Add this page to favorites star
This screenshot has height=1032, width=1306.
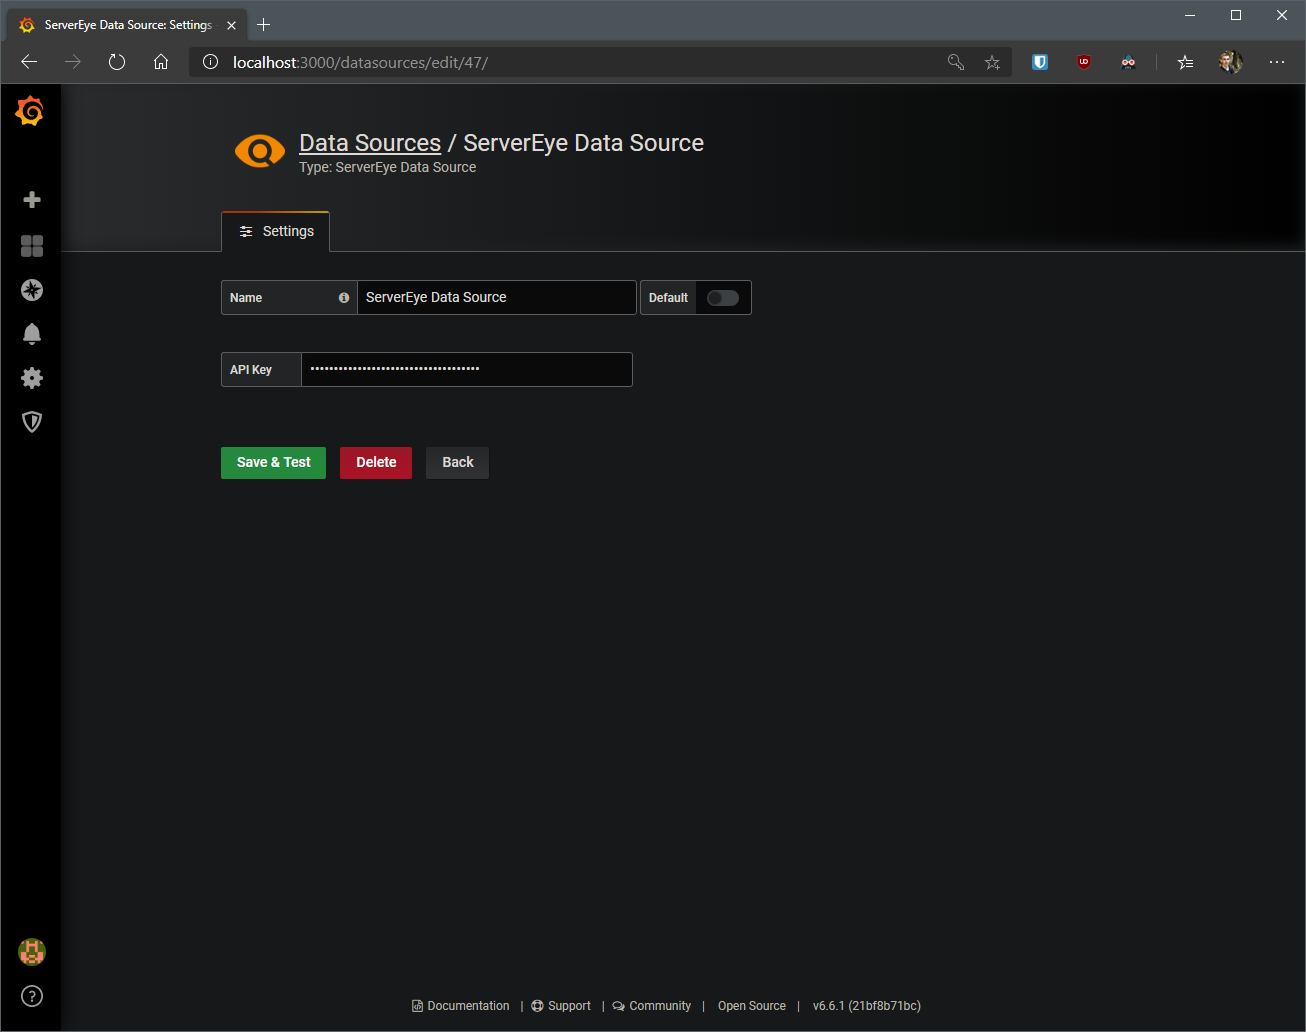992,62
